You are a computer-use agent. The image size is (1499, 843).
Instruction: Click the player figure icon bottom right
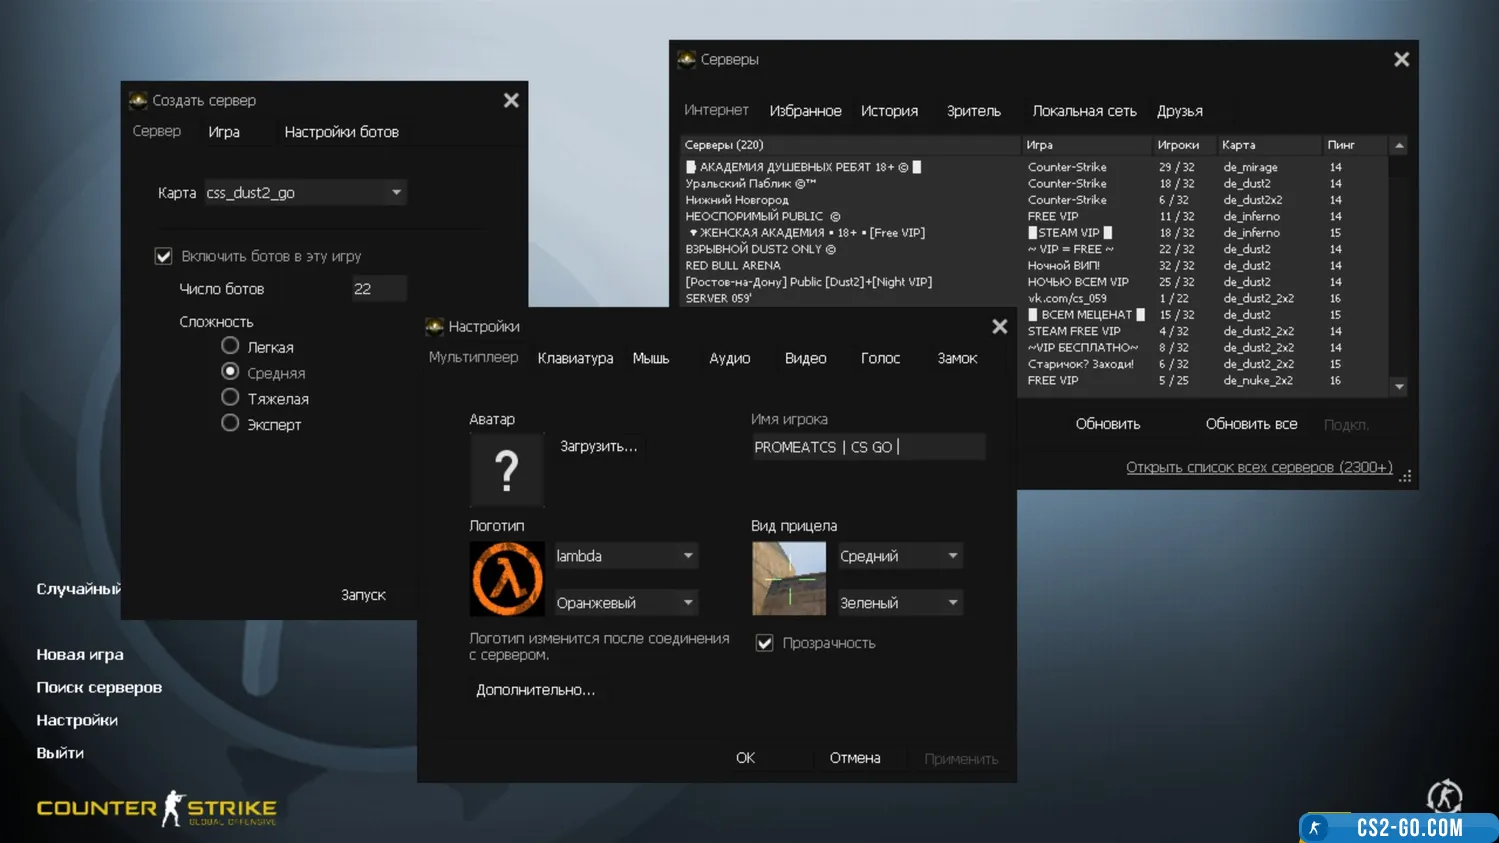pyautogui.click(x=1444, y=797)
